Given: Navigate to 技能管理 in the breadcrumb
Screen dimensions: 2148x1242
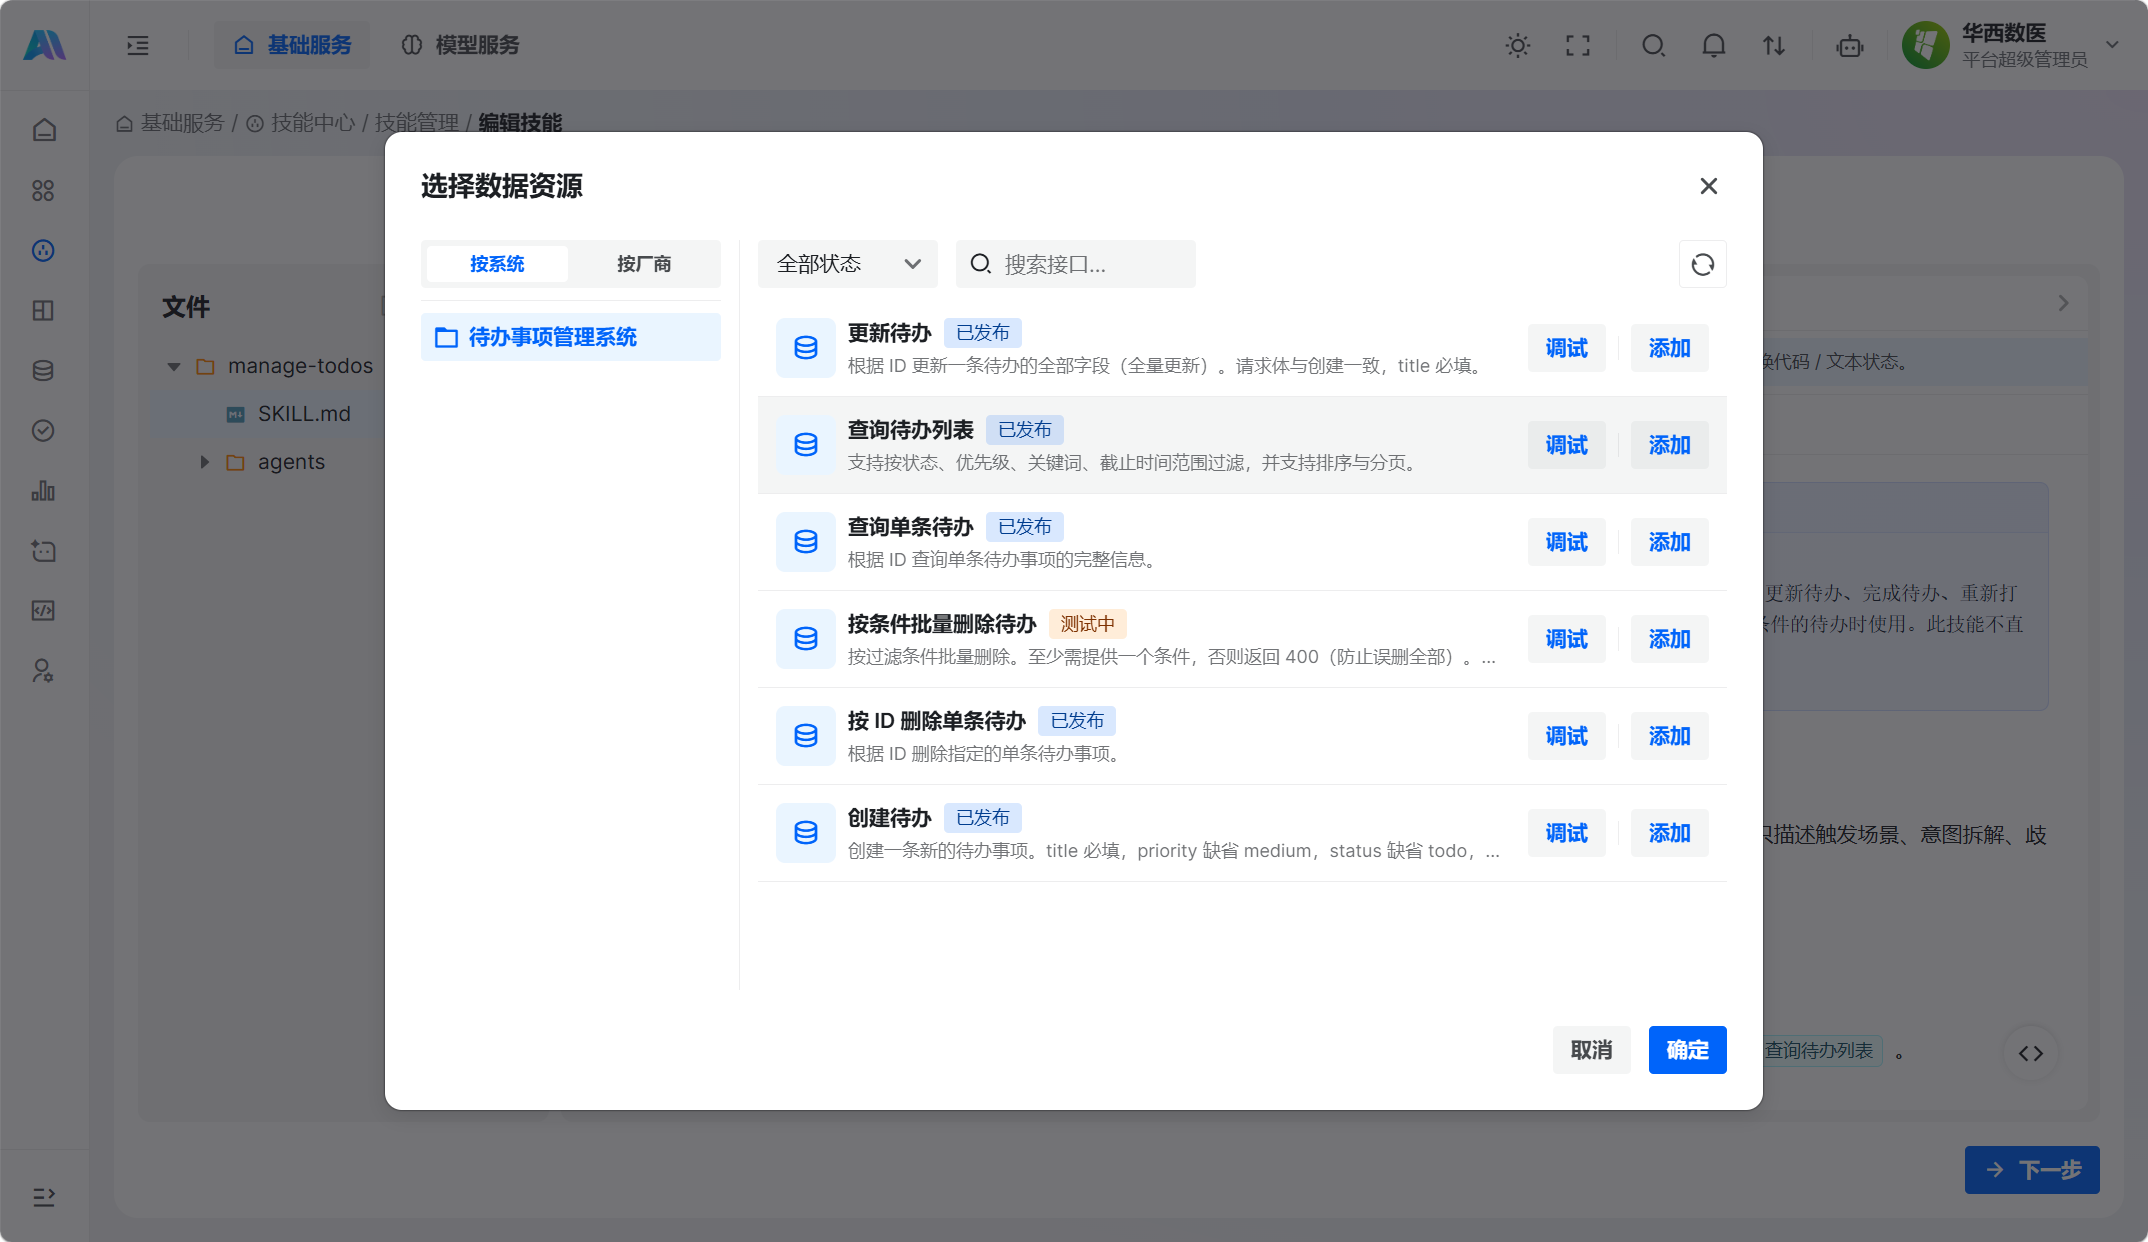Looking at the screenshot, I should [x=417, y=123].
